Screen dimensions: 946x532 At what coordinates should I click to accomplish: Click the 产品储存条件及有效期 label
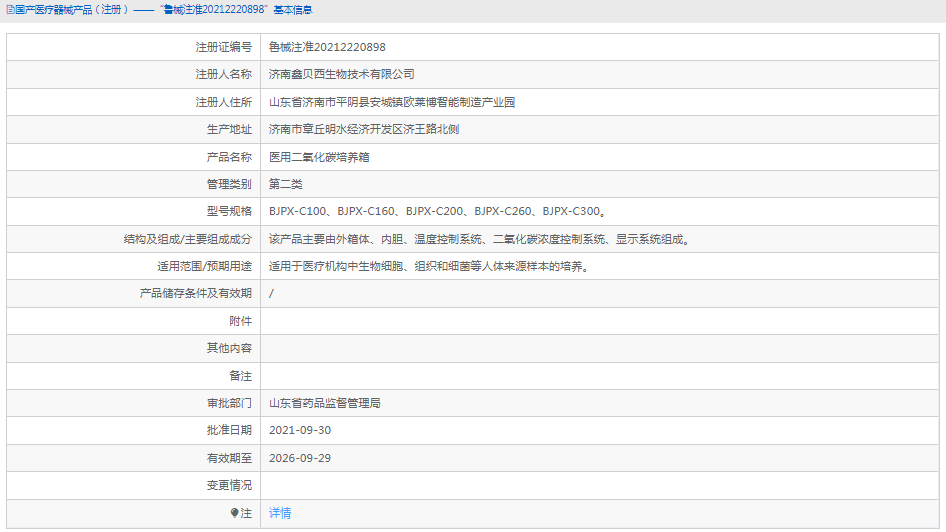click(x=195, y=293)
